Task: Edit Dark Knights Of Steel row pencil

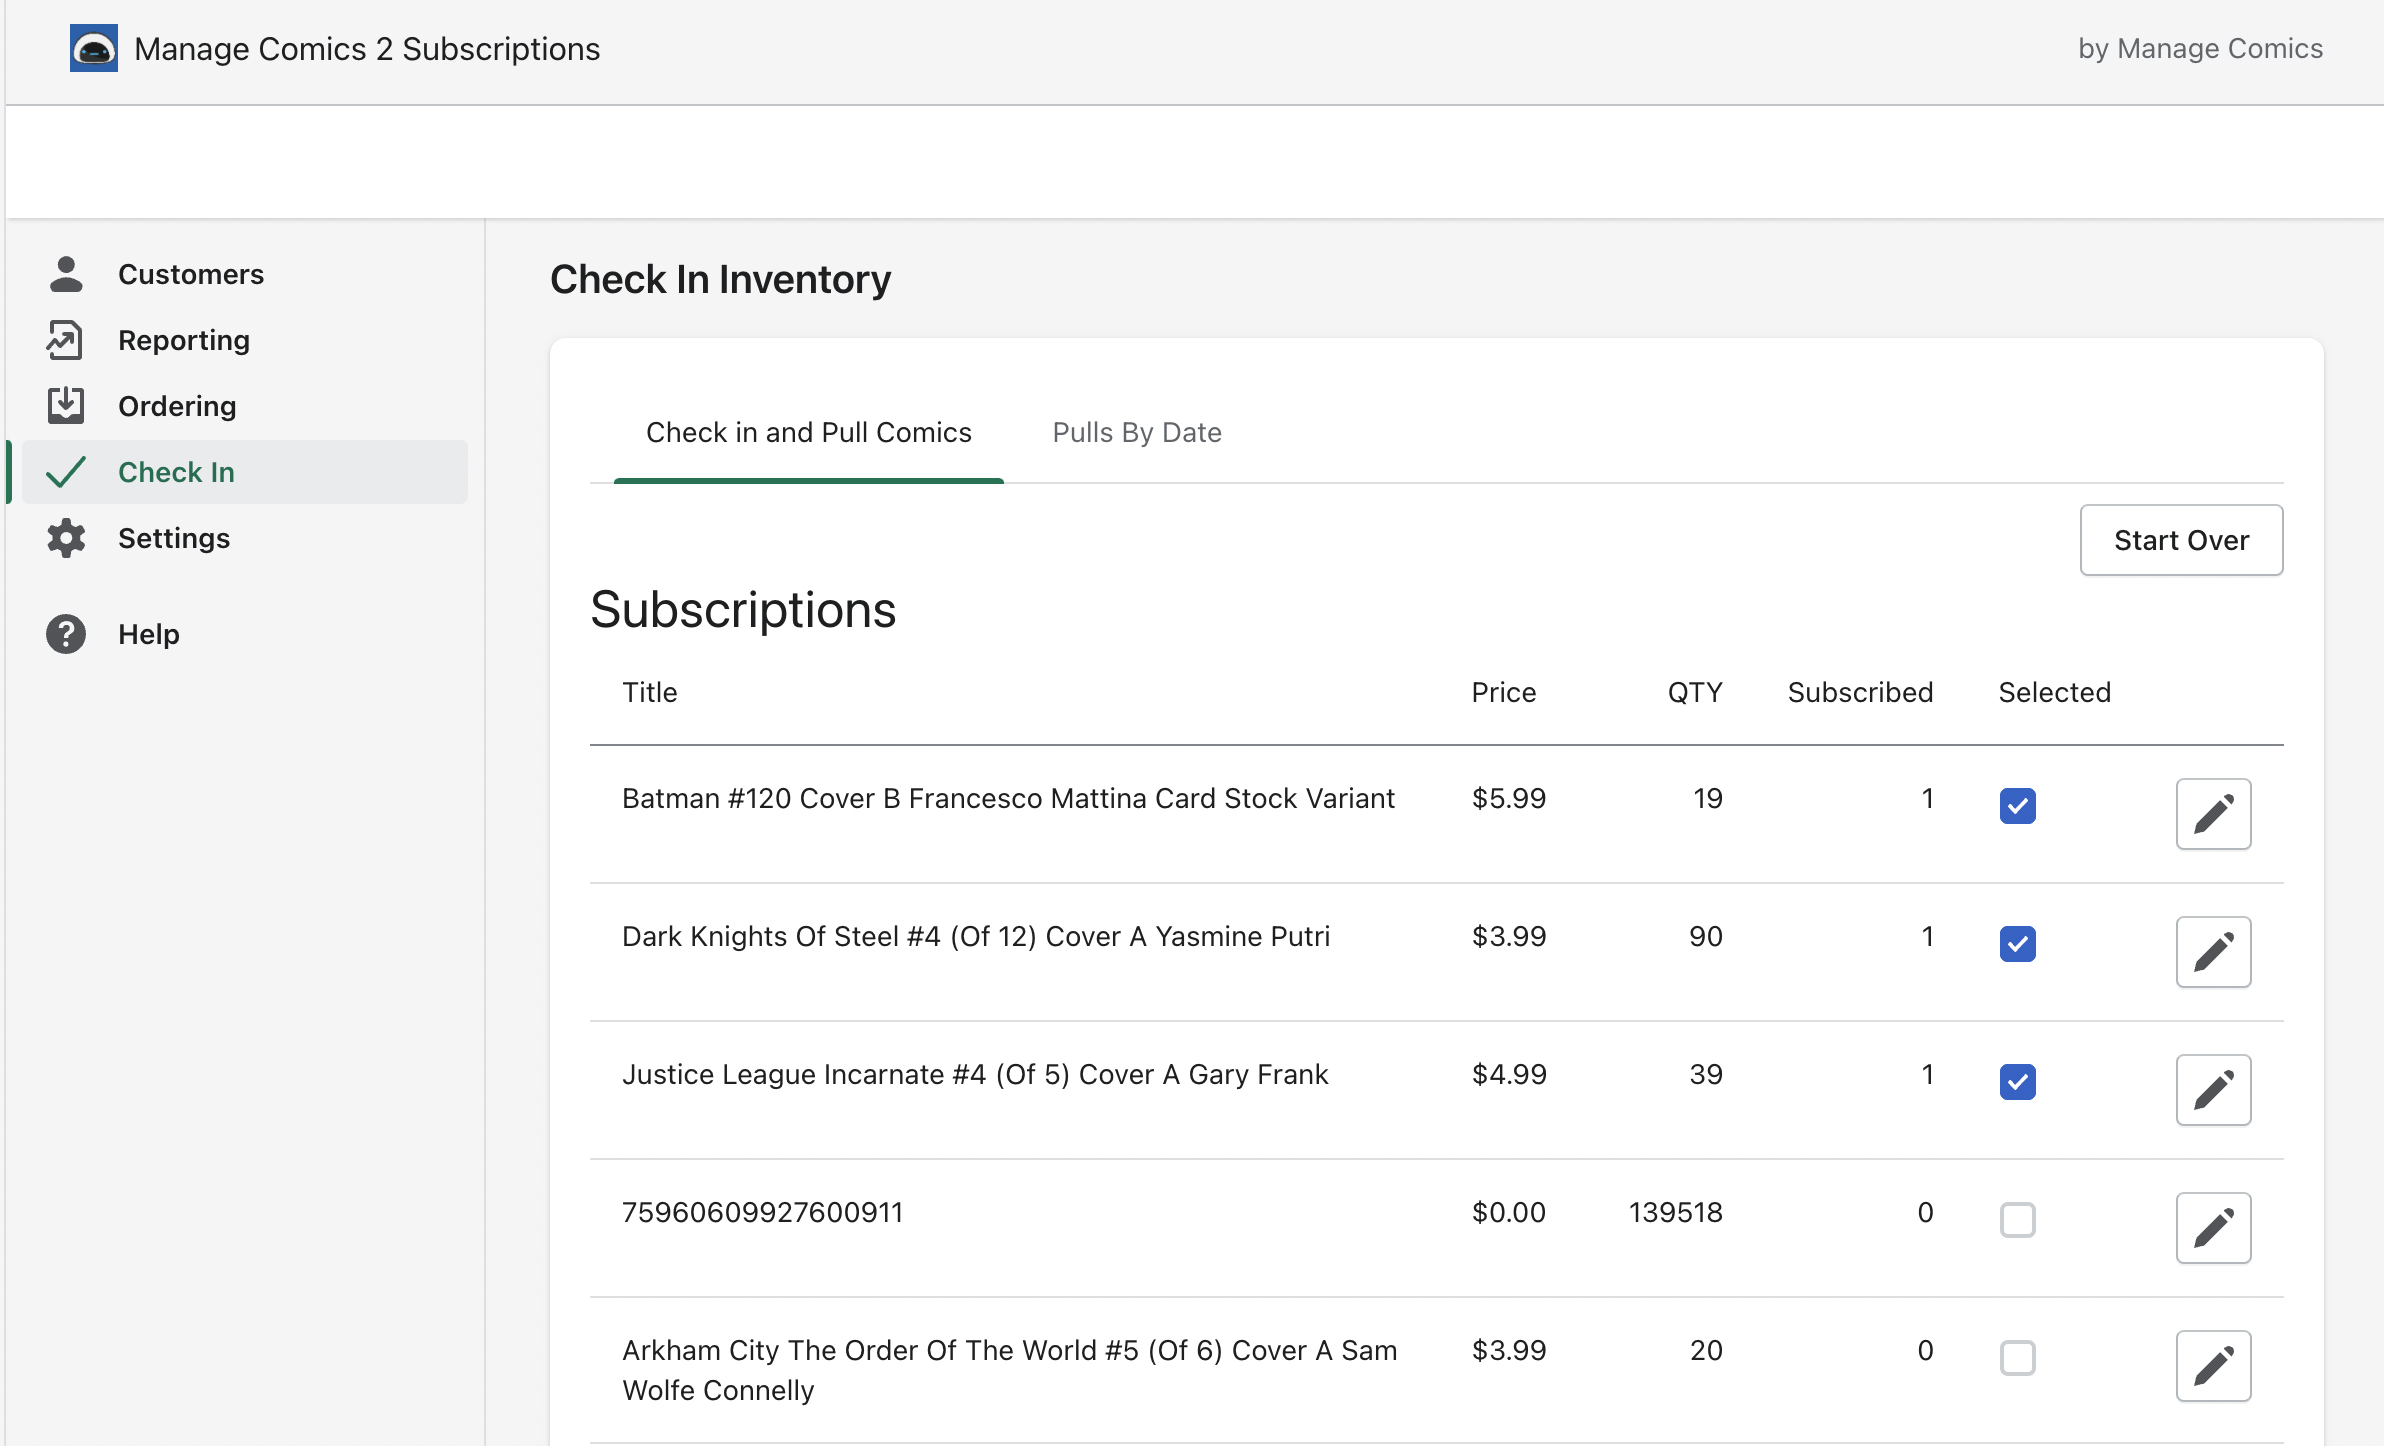Action: click(x=2213, y=952)
